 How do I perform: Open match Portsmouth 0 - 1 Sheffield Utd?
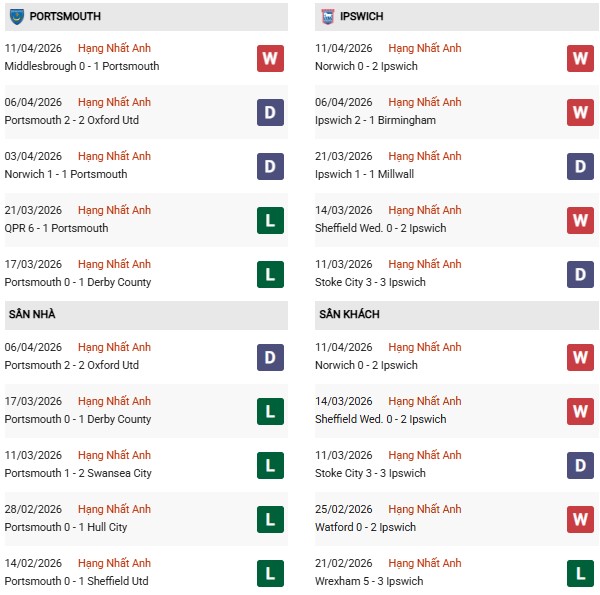[x=77, y=581]
